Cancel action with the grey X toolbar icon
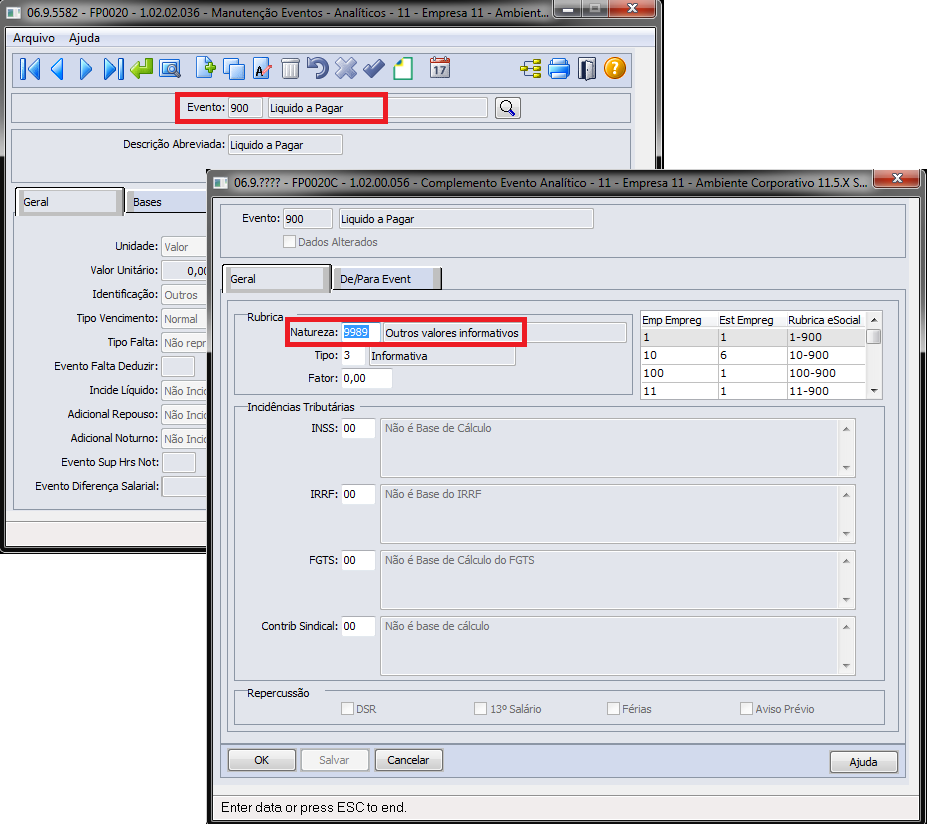 [346, 68]
